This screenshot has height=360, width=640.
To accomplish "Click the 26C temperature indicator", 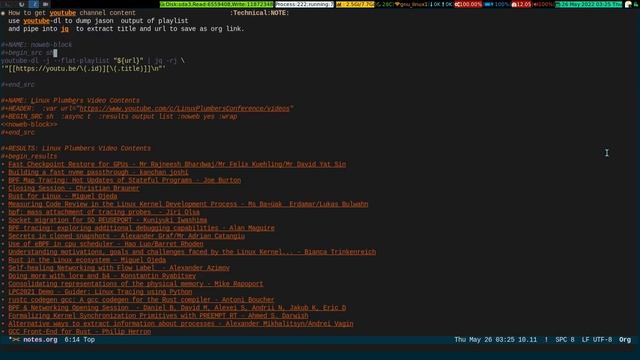I will click(385, 4).
